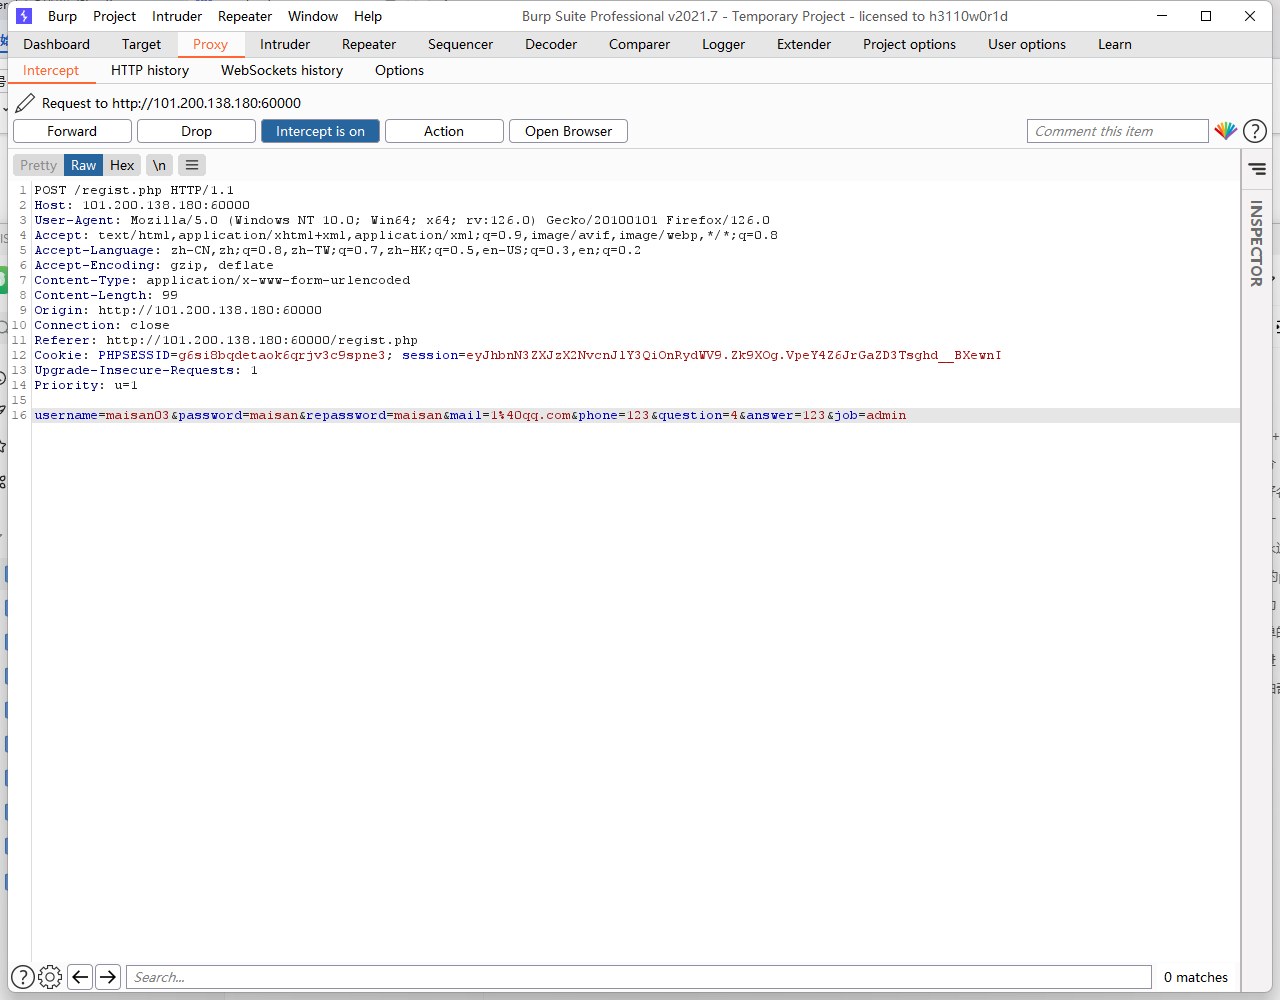Expand the INSPECTOR side panel
This screenshot has width=1280, height=1000.
pyautogui.click(x=1256, y=243)
